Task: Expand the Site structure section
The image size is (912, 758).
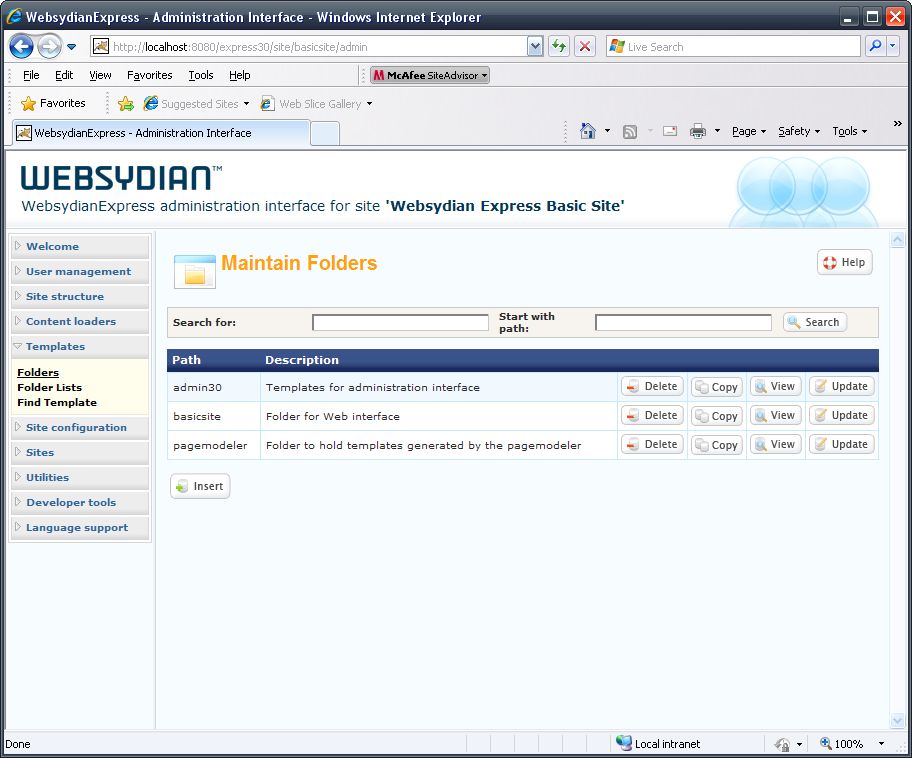Action: [80, 297]
